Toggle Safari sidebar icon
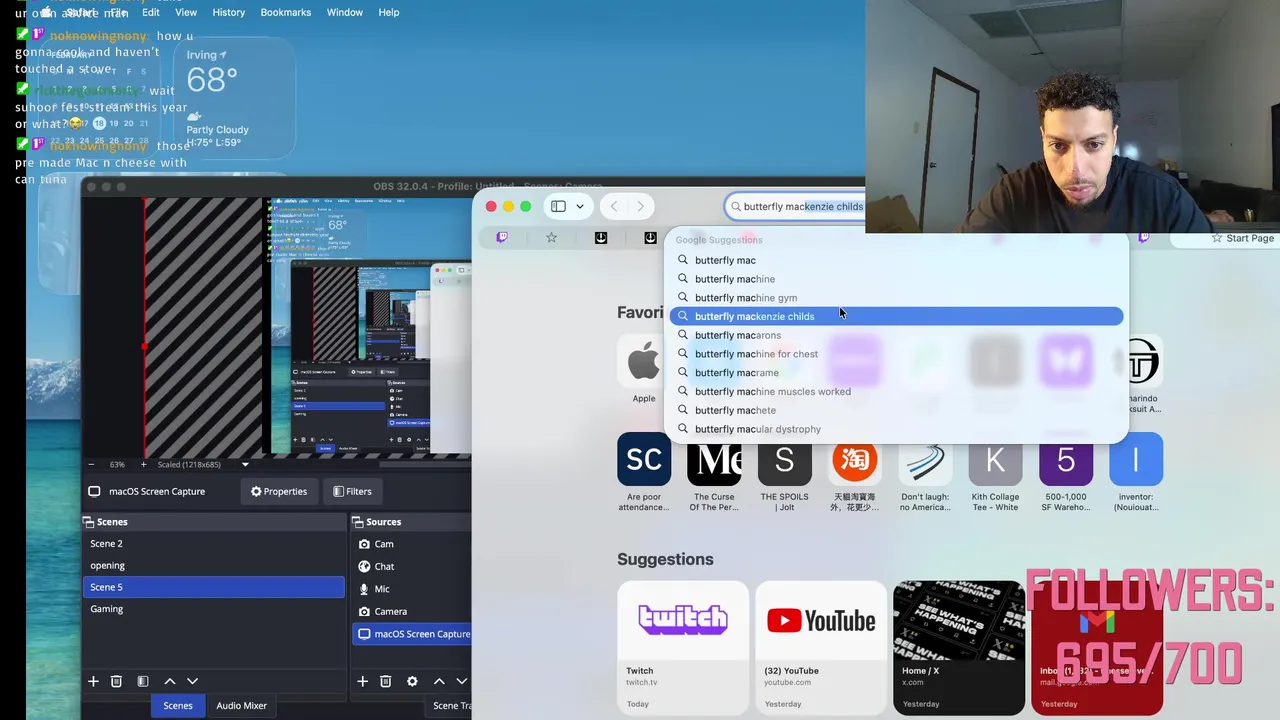Image resolution: width=1280 pixels, height=720 pixels. (558, 206)
